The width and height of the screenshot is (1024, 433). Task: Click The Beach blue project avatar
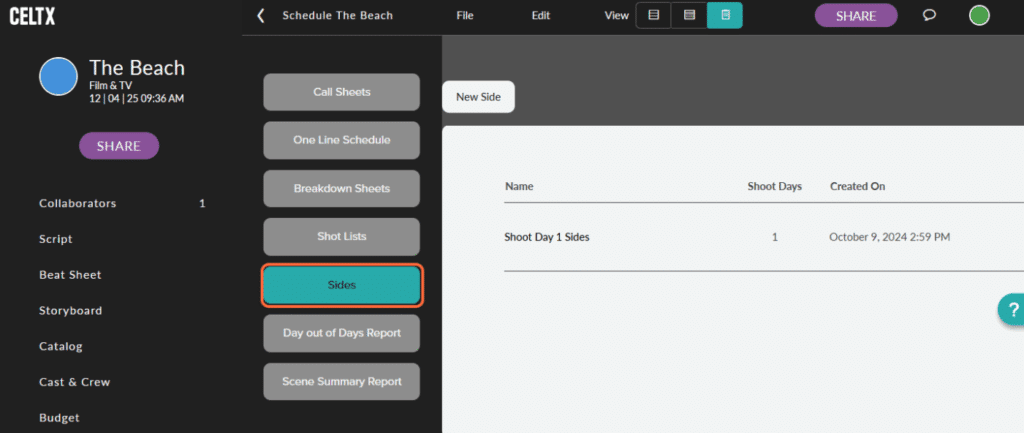pos(59,76)
